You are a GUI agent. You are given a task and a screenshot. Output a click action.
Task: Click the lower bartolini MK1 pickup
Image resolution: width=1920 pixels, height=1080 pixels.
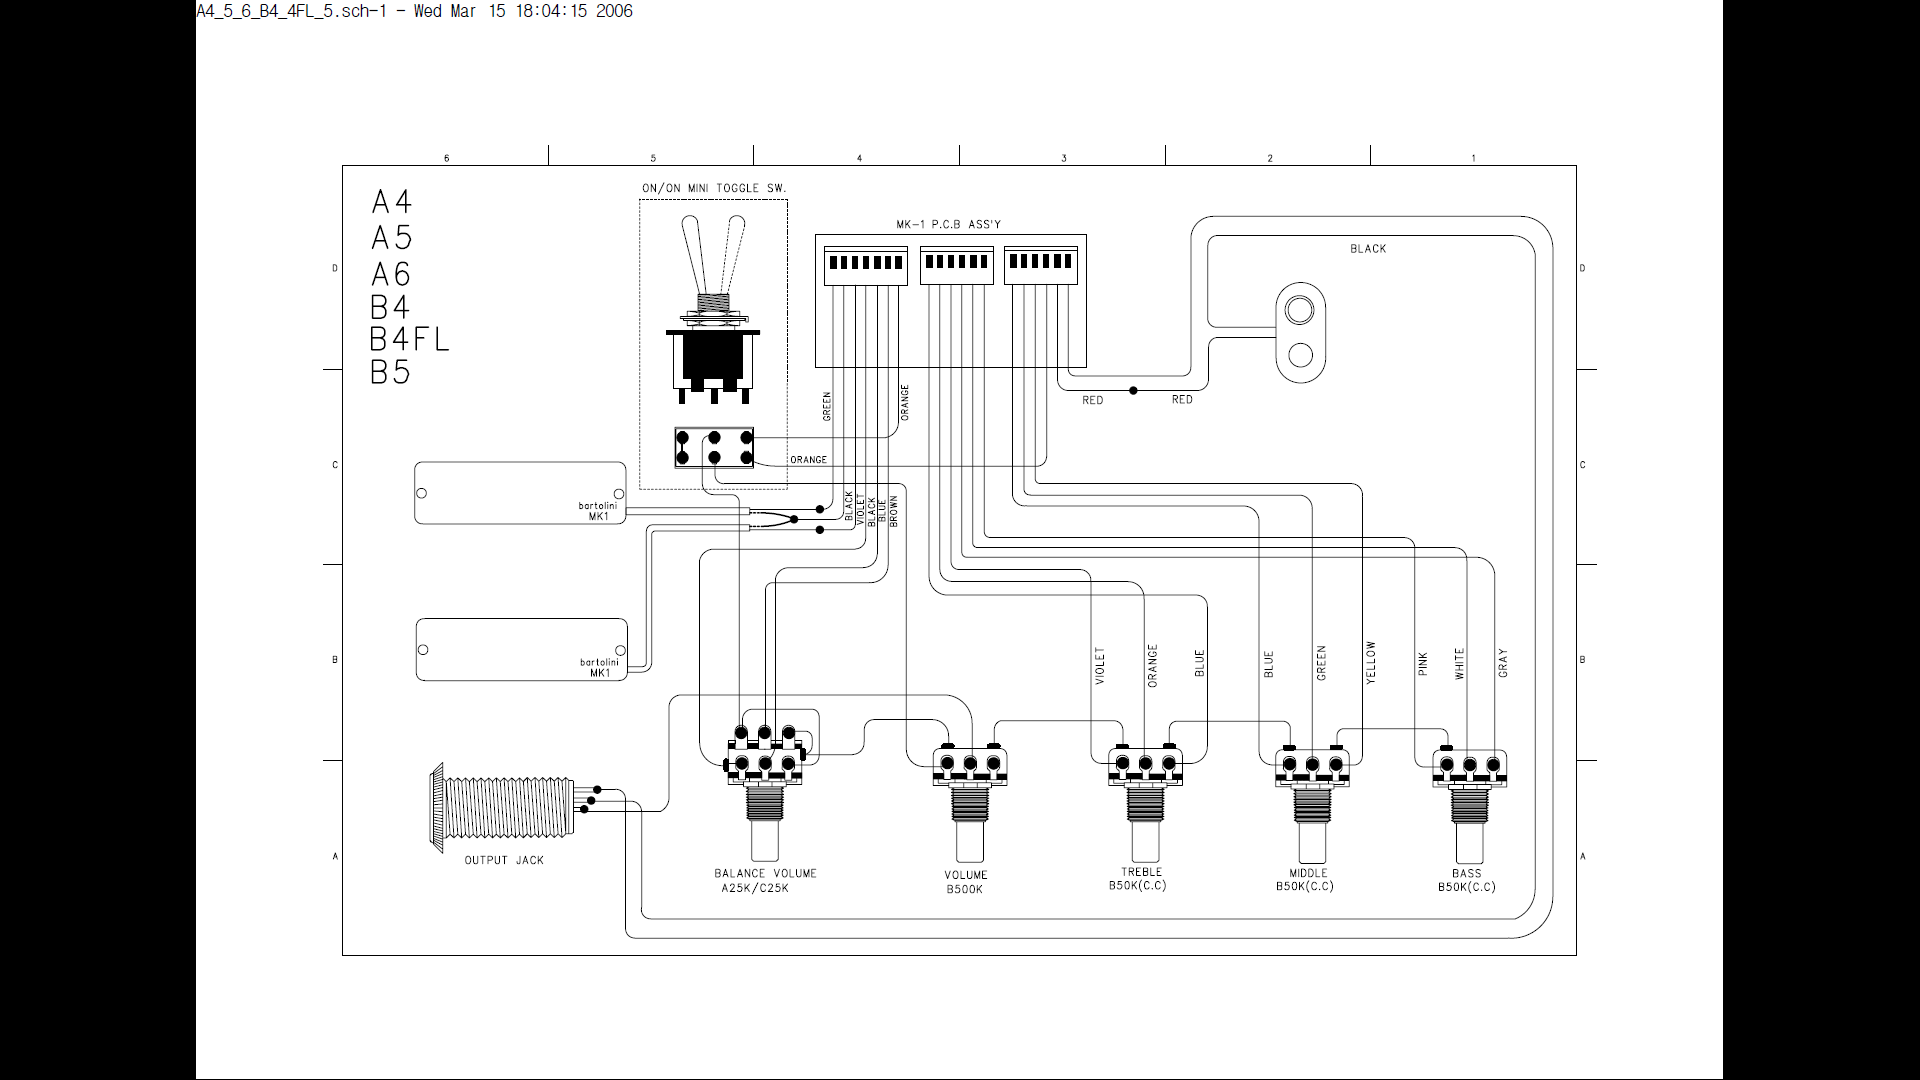point(521,650)
